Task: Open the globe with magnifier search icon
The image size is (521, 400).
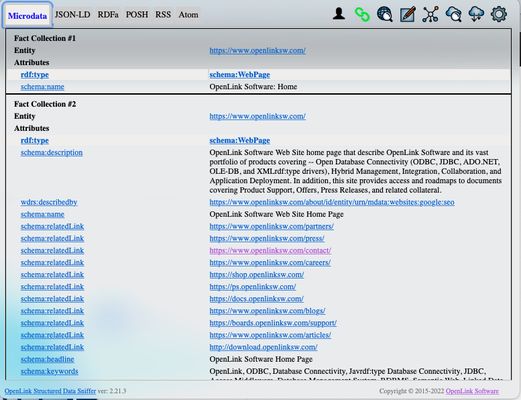Action: point(385,15)
